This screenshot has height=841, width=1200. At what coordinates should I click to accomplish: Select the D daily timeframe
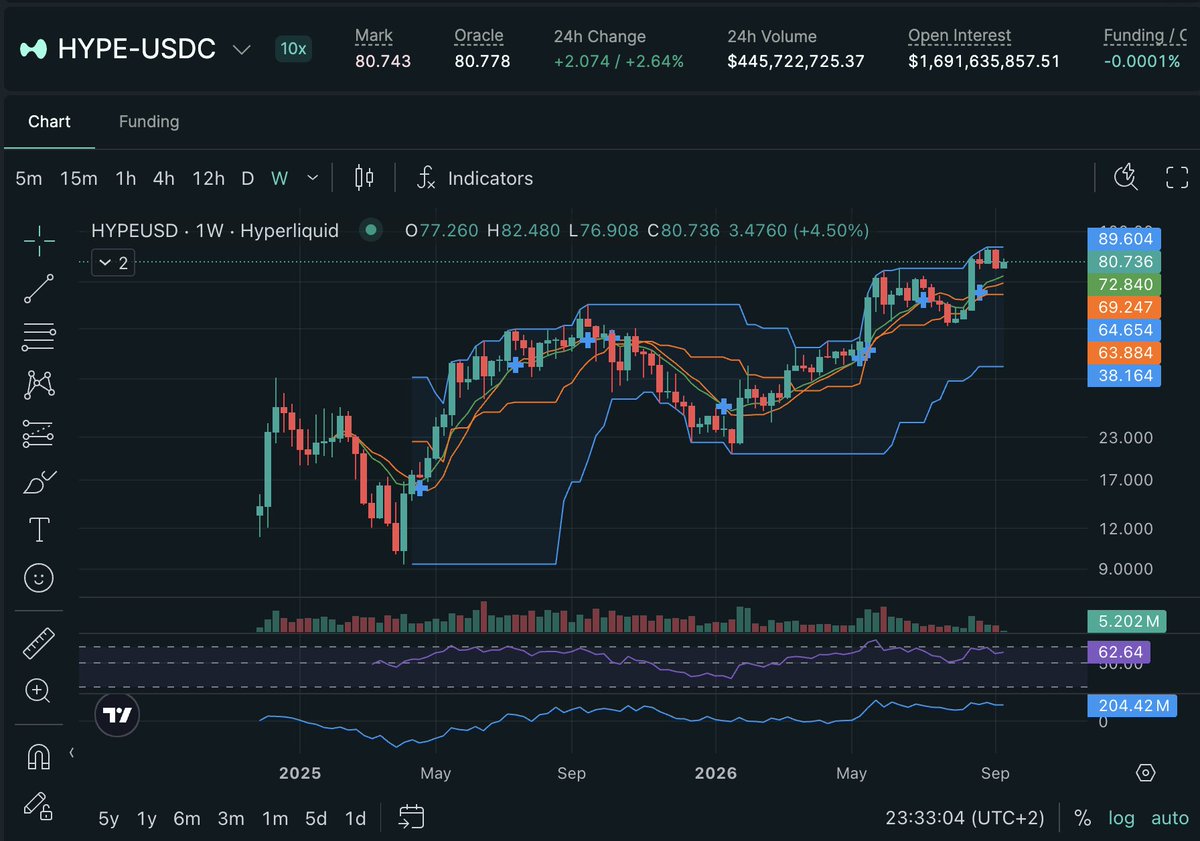(x=248, y=178)
